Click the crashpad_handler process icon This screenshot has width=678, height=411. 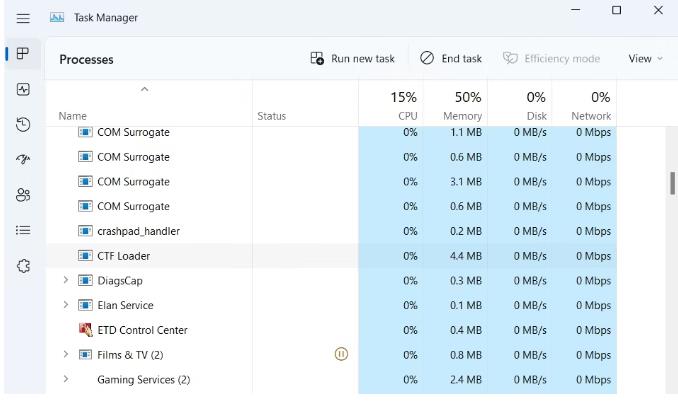[x=85, y=231]
